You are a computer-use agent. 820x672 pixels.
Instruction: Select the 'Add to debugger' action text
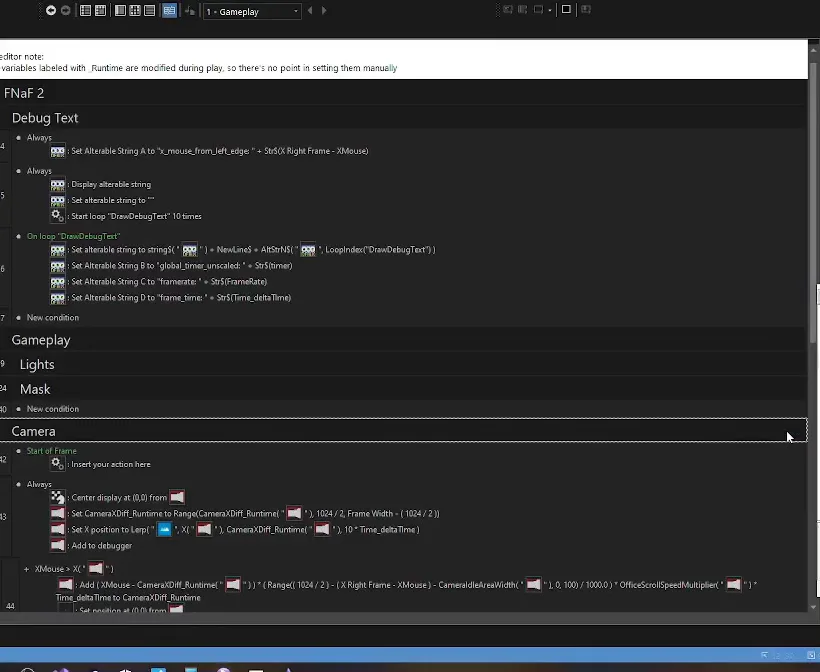pyautogui.click(x=101, y=545)
